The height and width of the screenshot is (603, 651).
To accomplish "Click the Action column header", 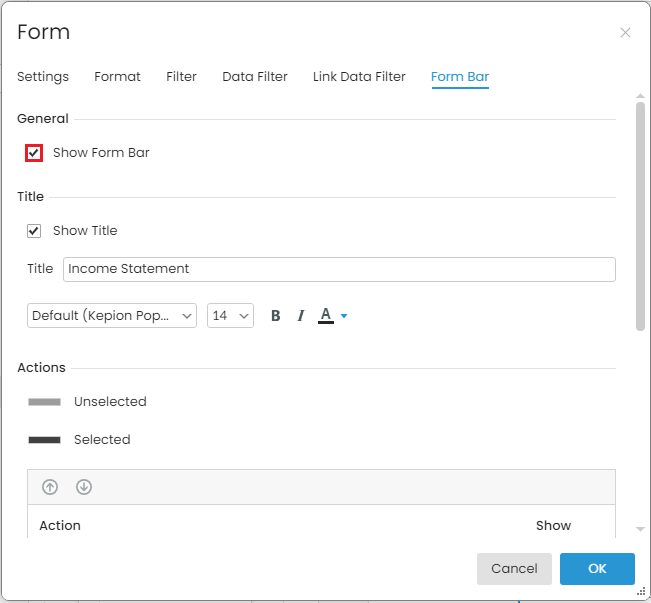I will point(60,525).
